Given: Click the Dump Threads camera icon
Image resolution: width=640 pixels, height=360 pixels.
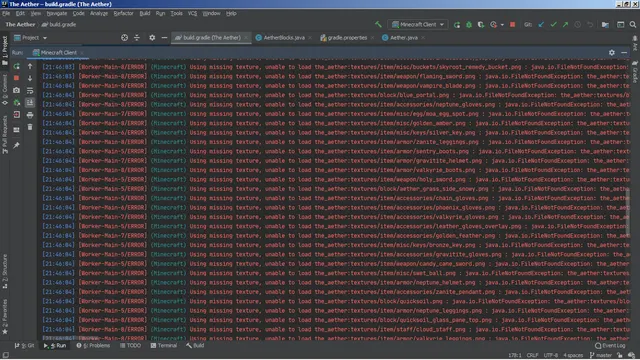Looking at the screenshot, I should (16, 90).
